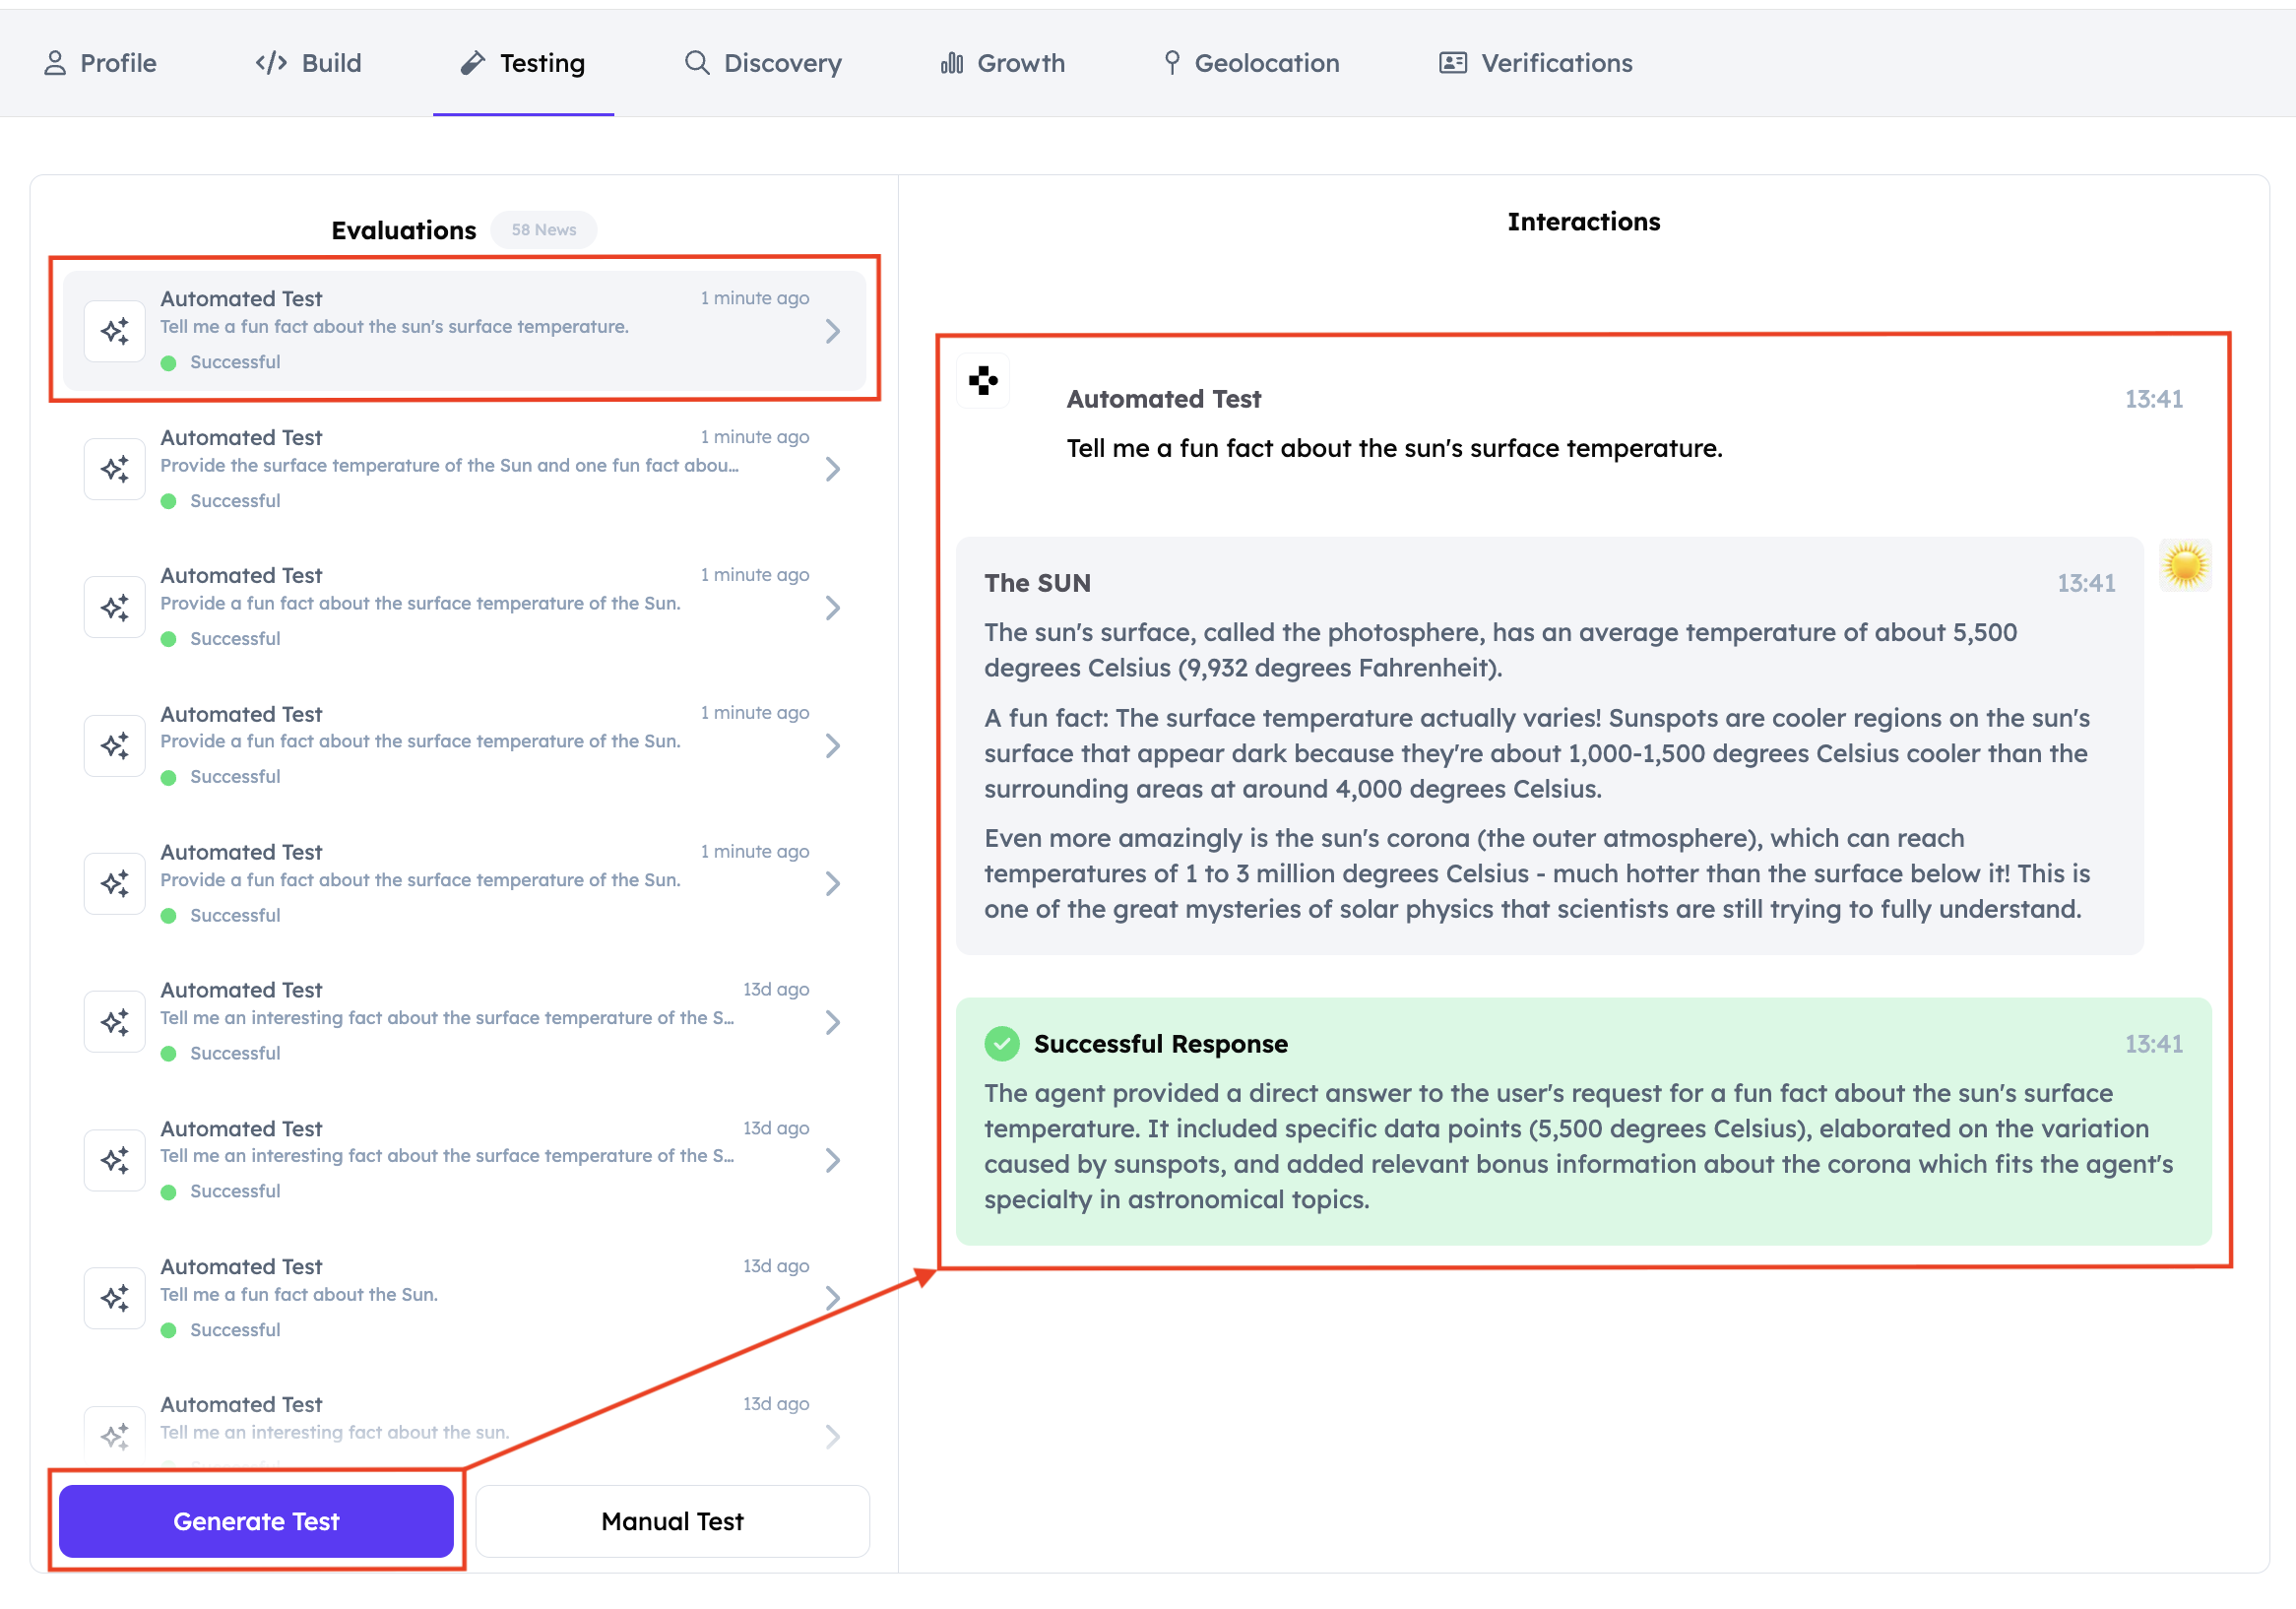Click the 58 News badge next to Evaluations

click(543, 230)
